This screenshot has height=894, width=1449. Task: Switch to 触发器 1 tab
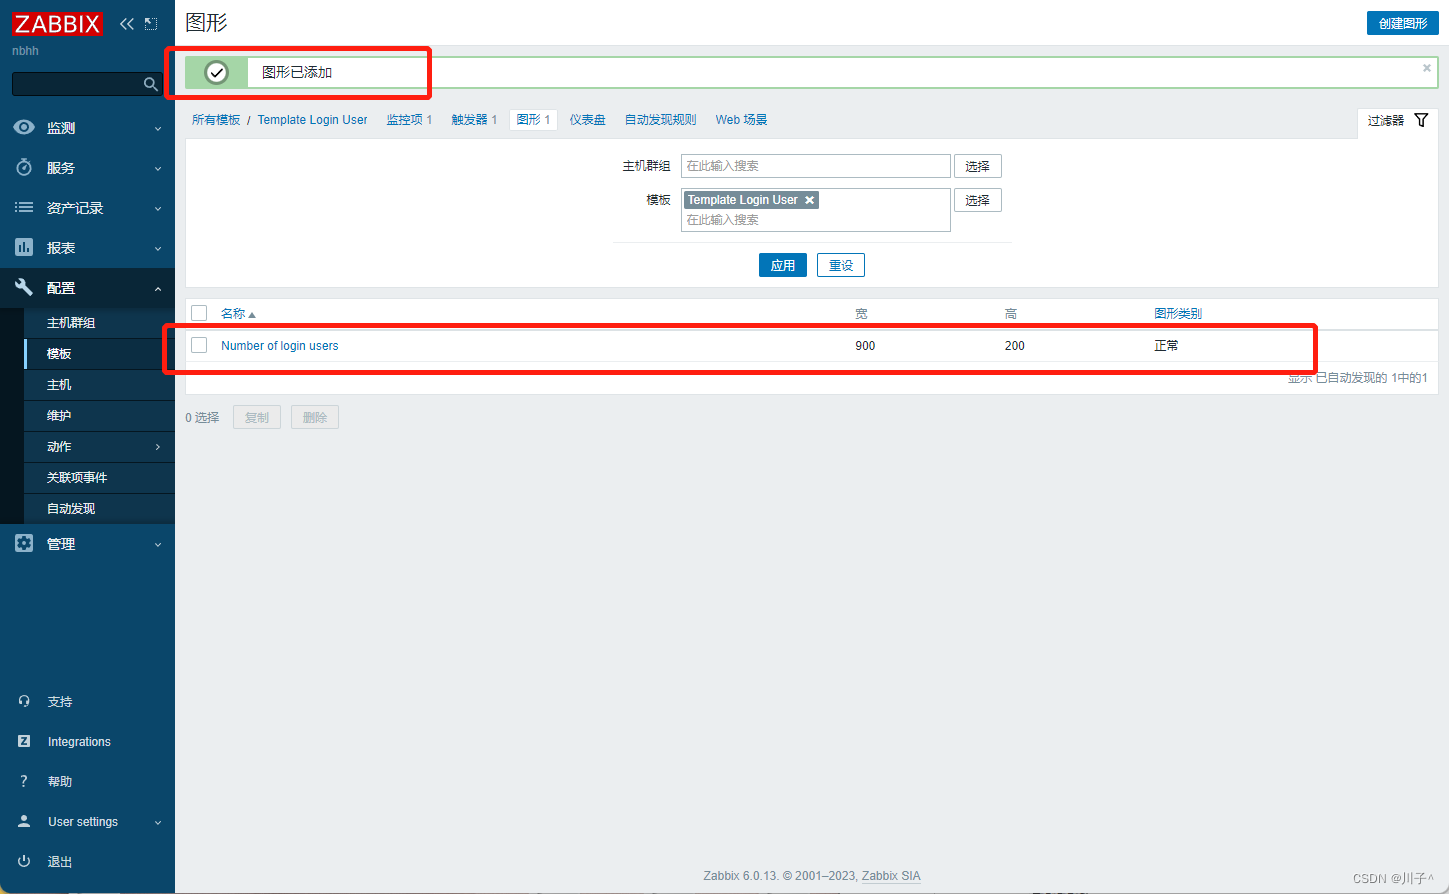474,119
